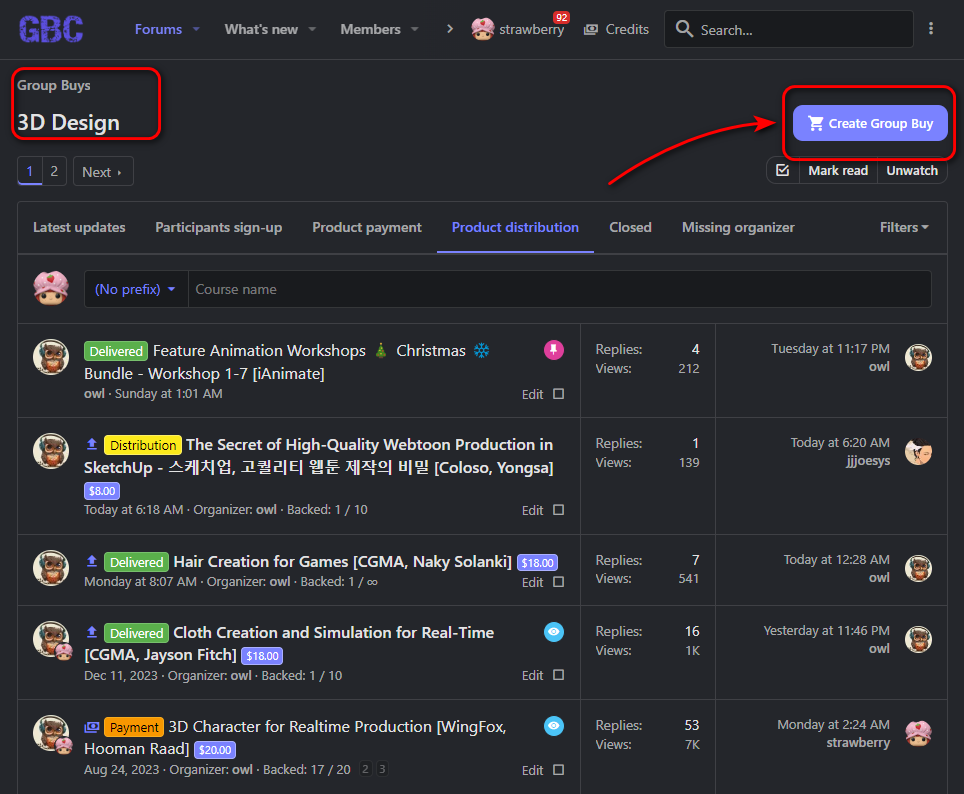Click the Create Group Buy button
Screen dimensions: 964x794
point(870,123)
